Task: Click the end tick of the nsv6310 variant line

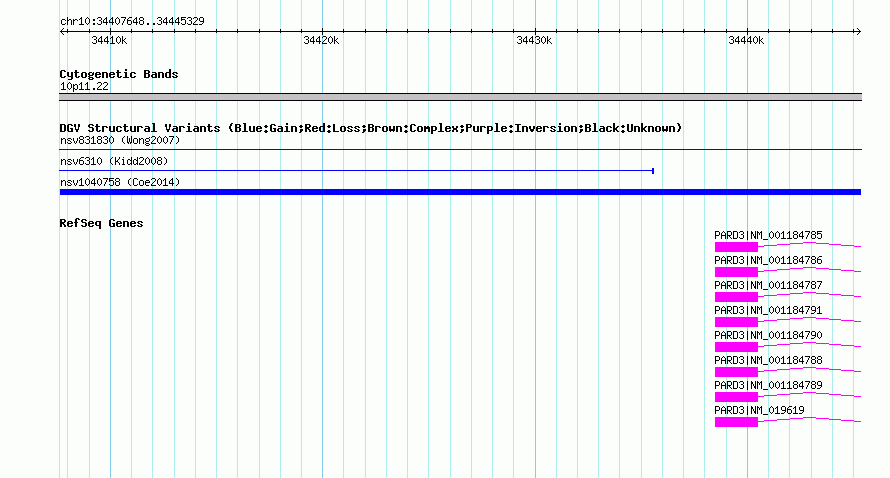Action: pyautogui.click(x=653, y=171)
